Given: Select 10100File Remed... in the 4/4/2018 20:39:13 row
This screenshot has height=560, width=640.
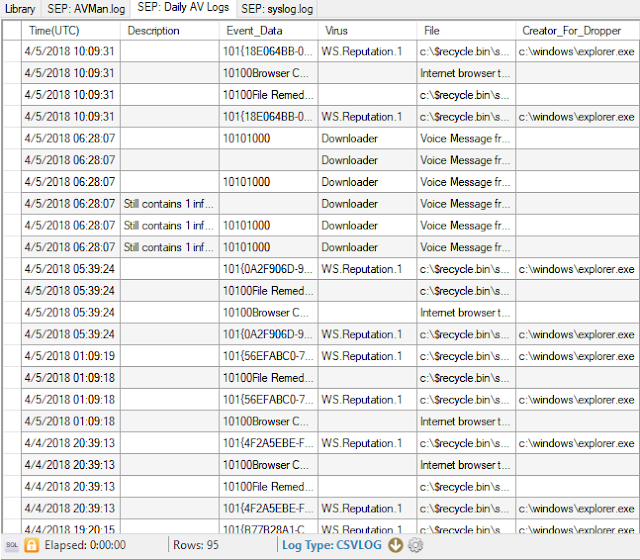Looking at the screenshot, I should (268, 487).
